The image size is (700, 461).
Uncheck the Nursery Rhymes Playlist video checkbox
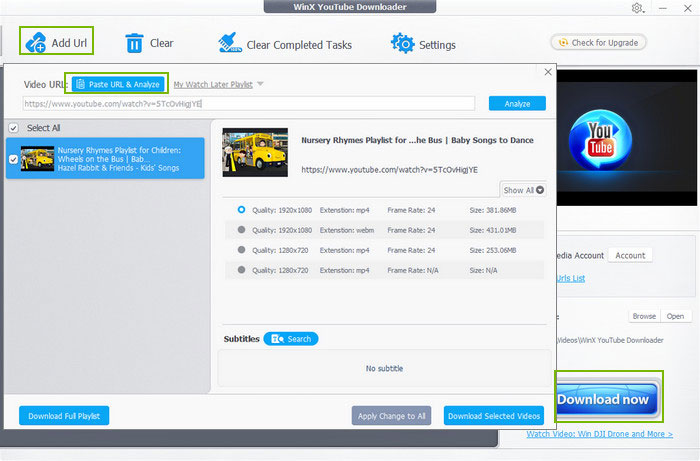click(x=13, y=158)
